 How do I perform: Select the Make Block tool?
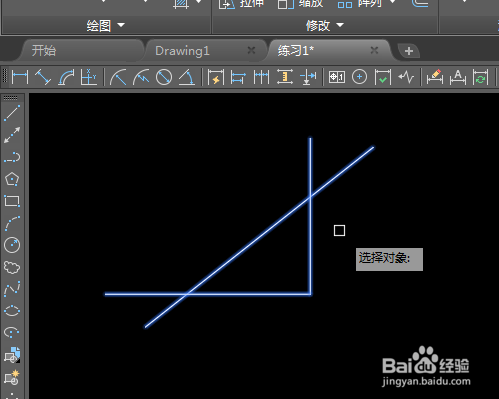coord(12,377)
